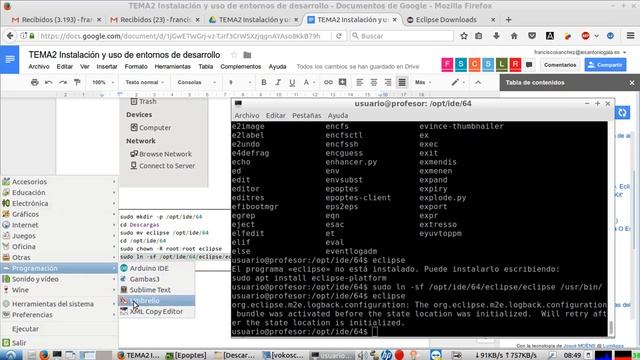Screen dimensions: 640x360
Task: Expand the Accesorios menu category
Action: (59, 182)
